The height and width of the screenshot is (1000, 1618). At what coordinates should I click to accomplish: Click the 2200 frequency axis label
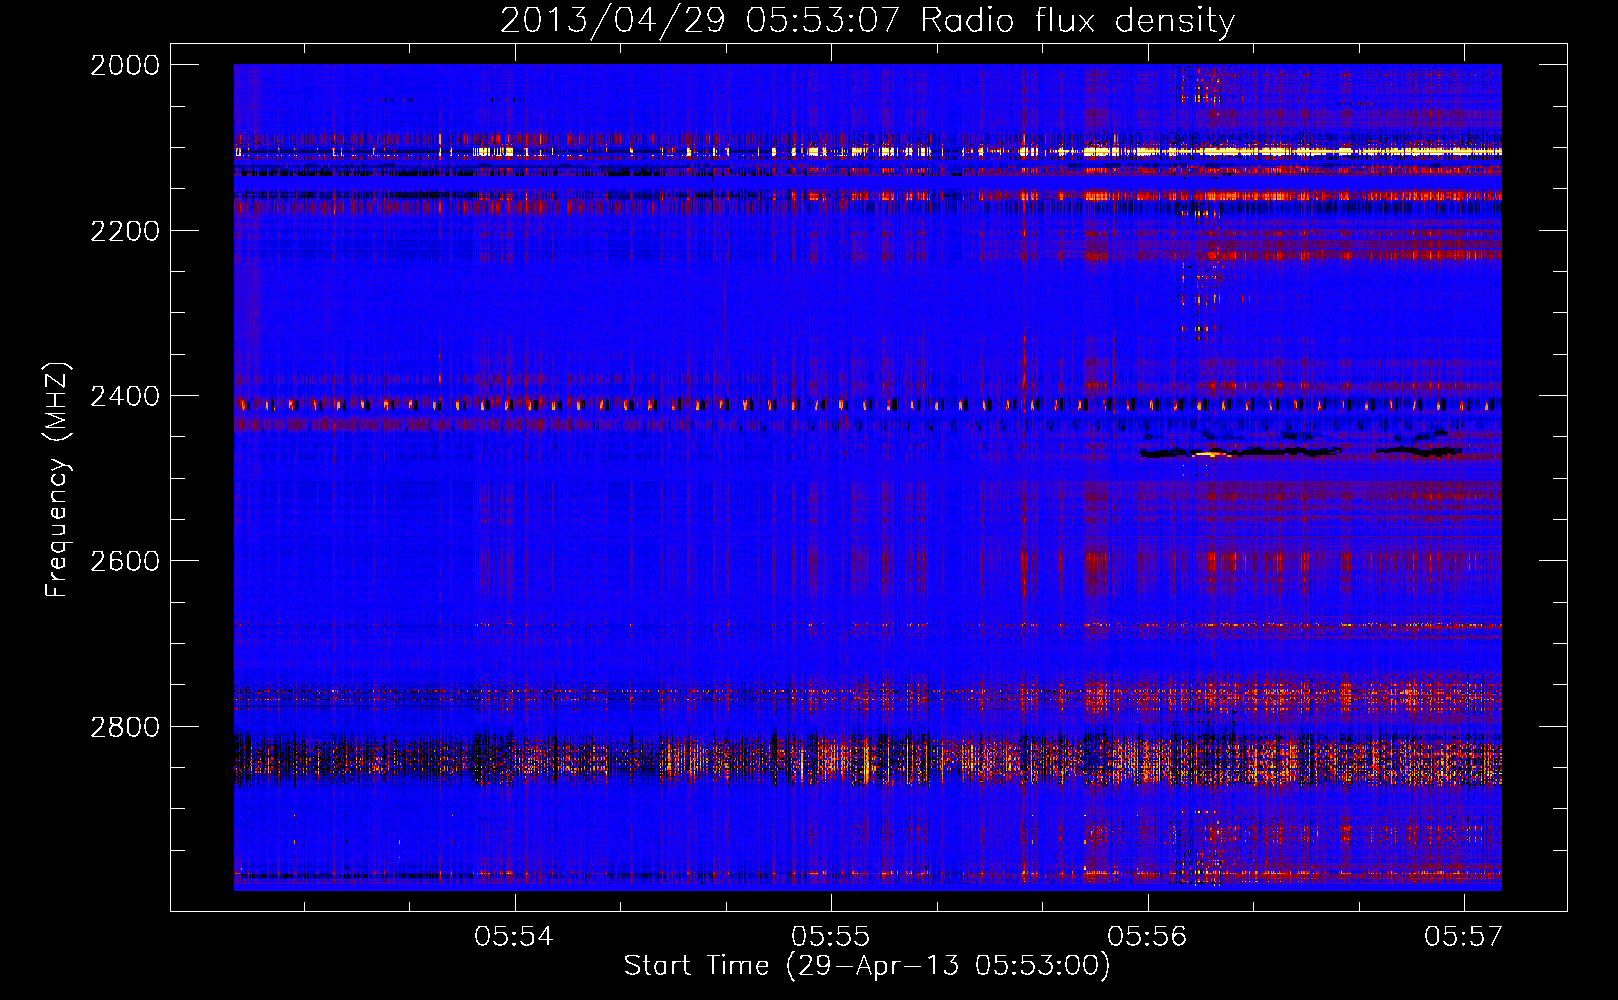tap(124, 231)
